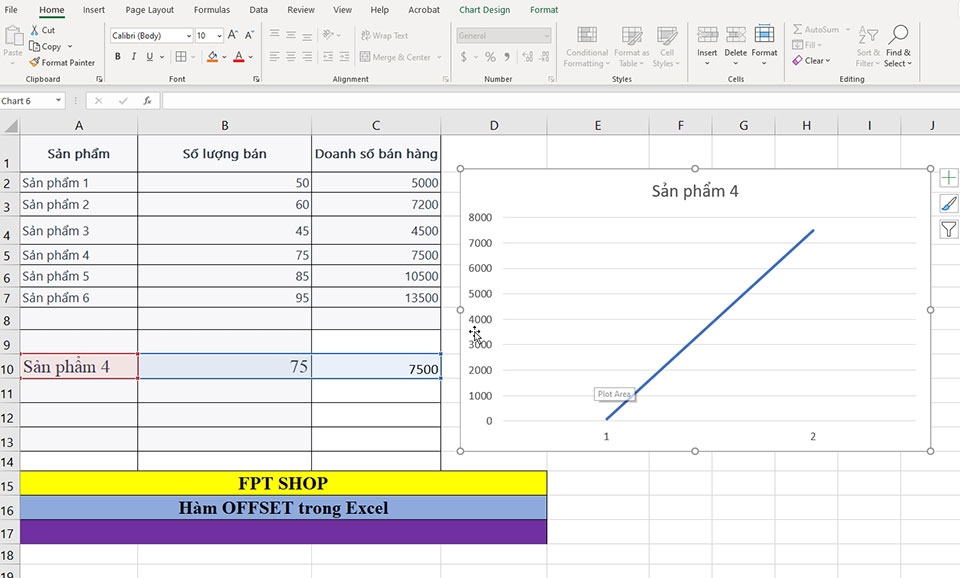Apply percent style

[x=490, y=57]
